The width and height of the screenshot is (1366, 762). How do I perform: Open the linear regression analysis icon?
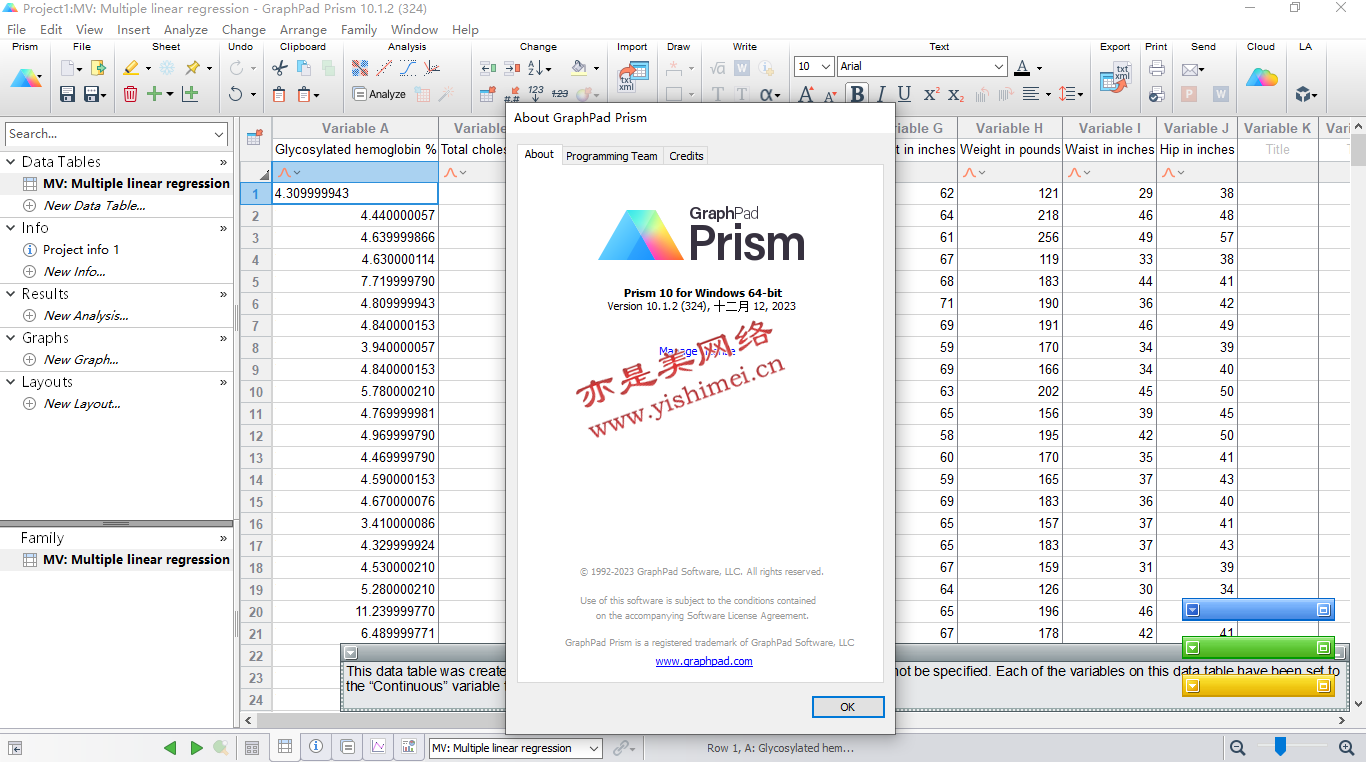(x=384, y=68)
